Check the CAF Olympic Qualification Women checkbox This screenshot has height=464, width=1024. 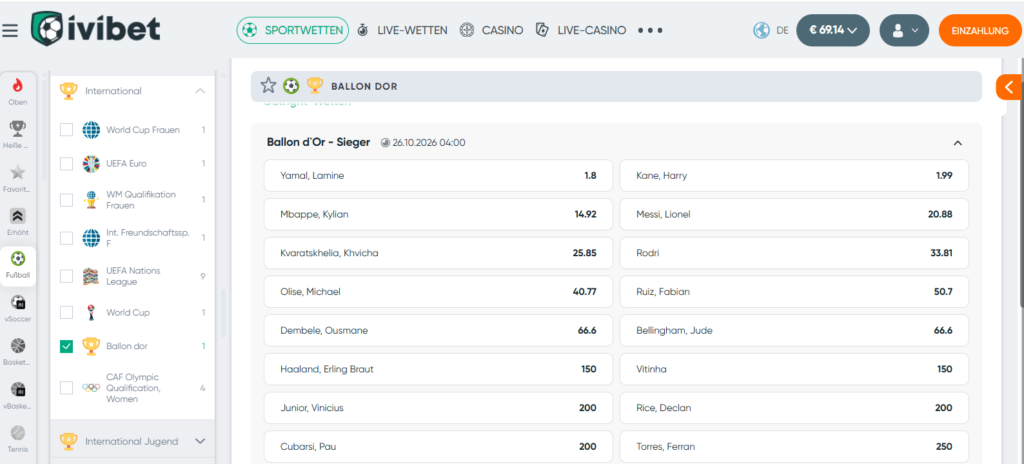[67, 388]
